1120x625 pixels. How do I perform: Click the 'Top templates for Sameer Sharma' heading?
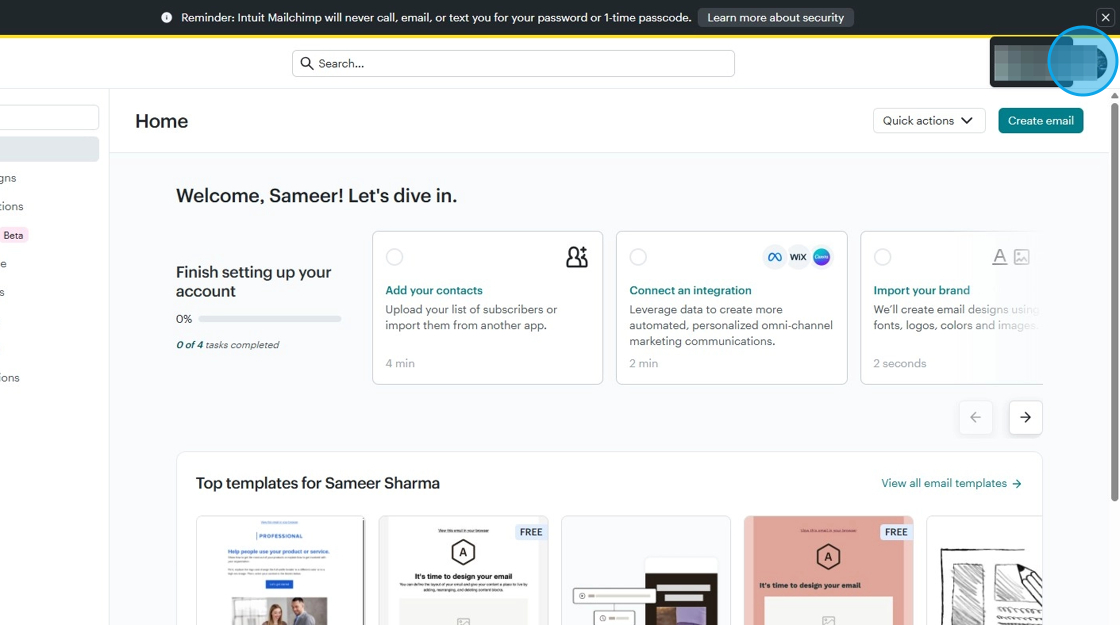[318, 484]
